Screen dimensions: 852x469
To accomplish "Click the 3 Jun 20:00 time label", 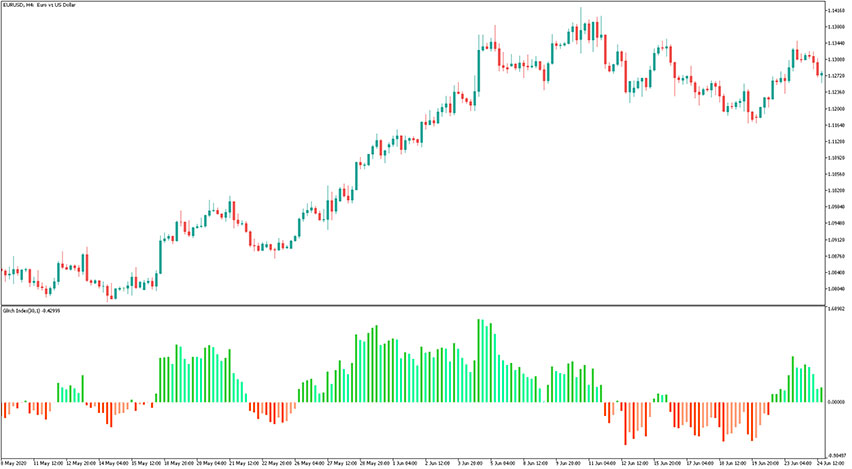I will click(471, 464).
